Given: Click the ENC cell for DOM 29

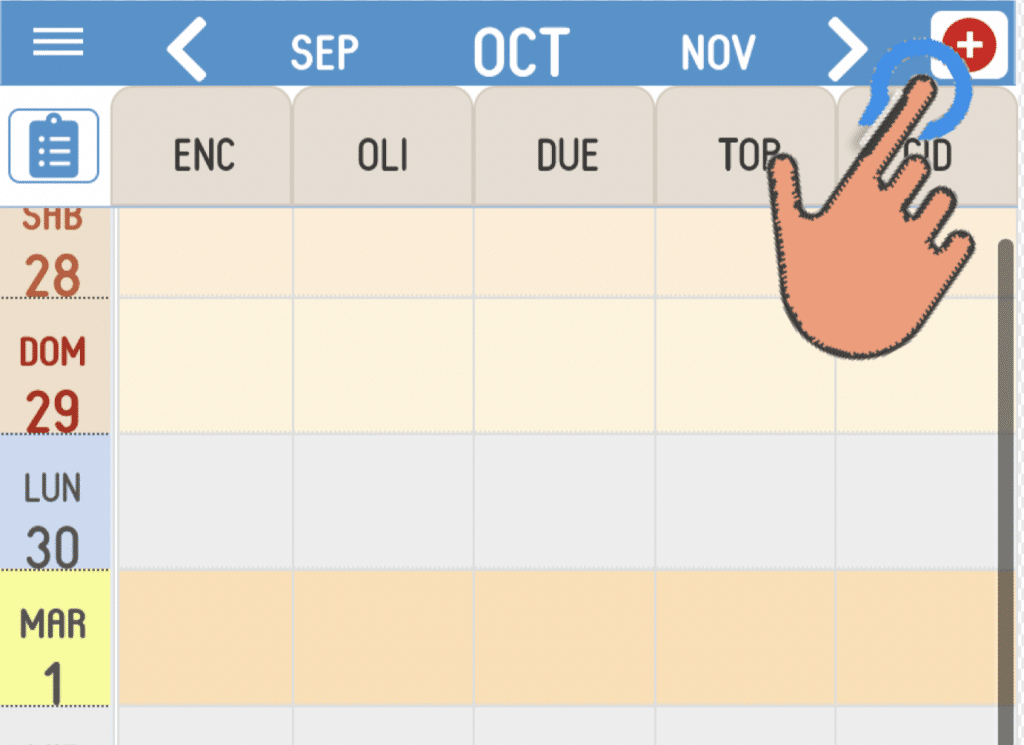Looking at the screenshot, I should tap(205, 365).
